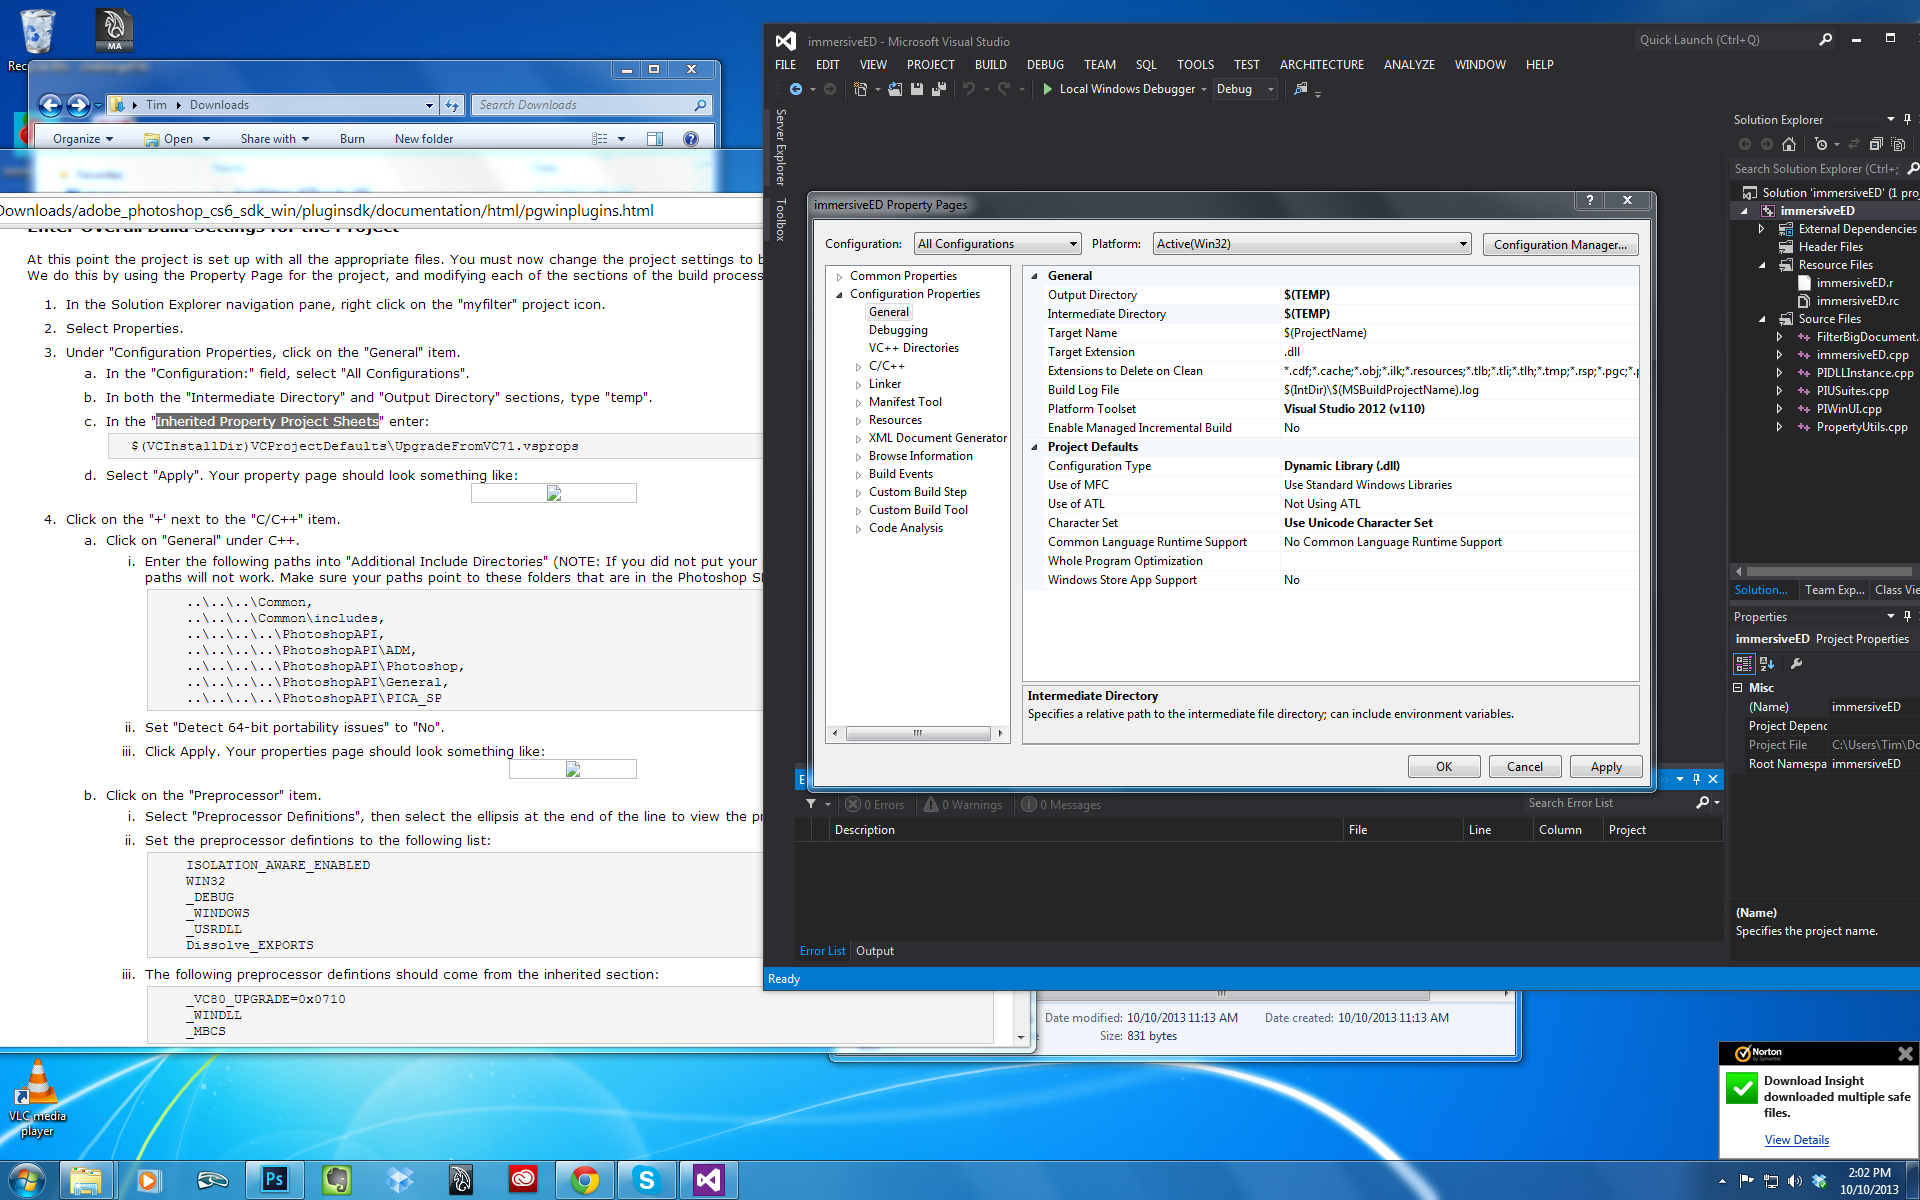The image size is (1920, 1200).
Task: Click Save All on the toolbar
Action: (x=938, y=89)
